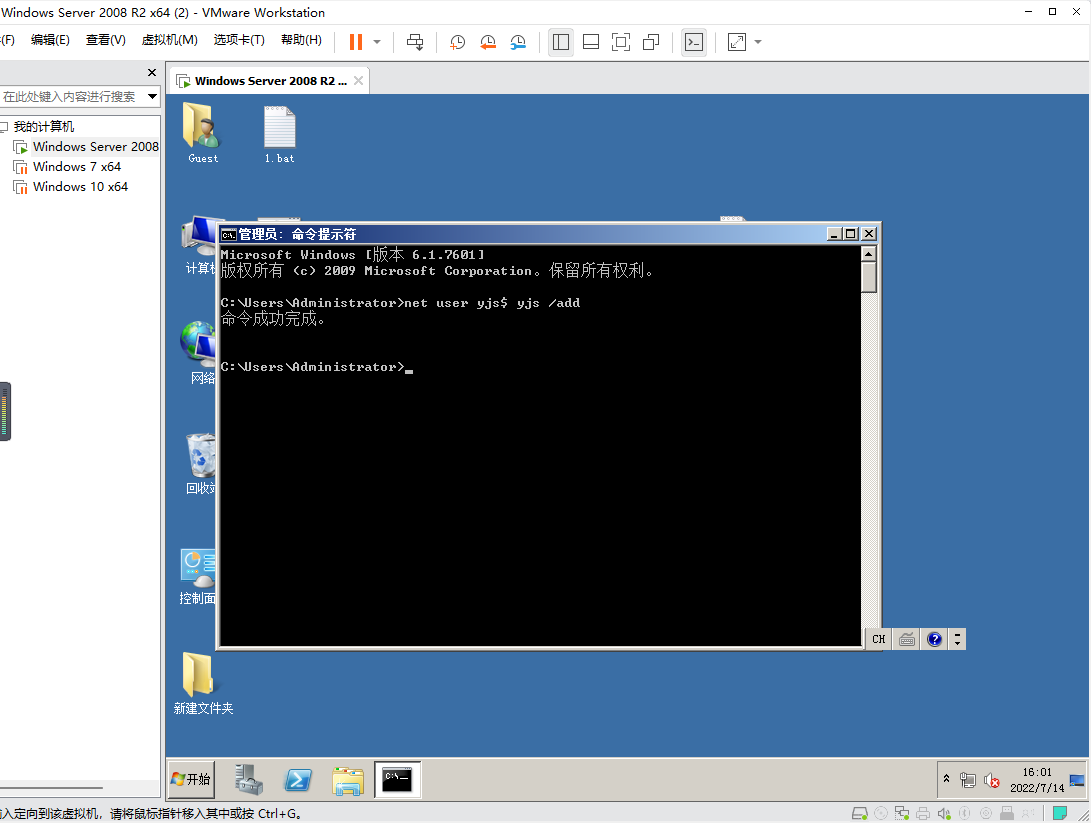Click the network adapter status bar icon
Viewport: 1091px width, 823px height.
[x=902, y=813]
